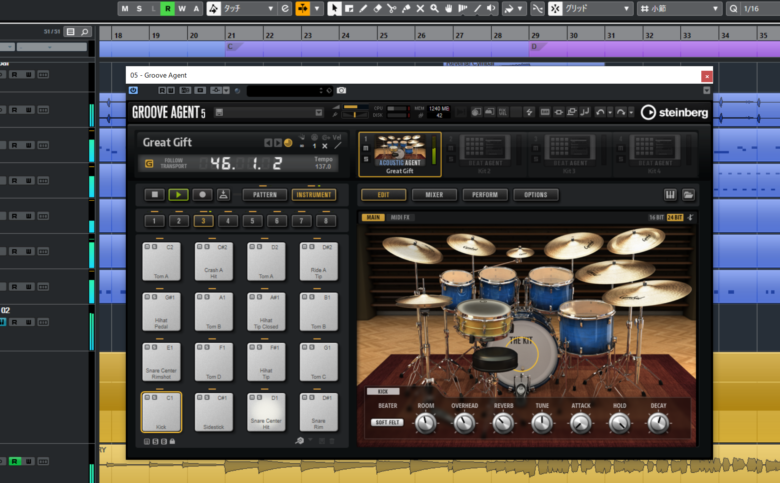
Task: Click the pad play button
Action: pyautogui.click(x=178, y=195)
